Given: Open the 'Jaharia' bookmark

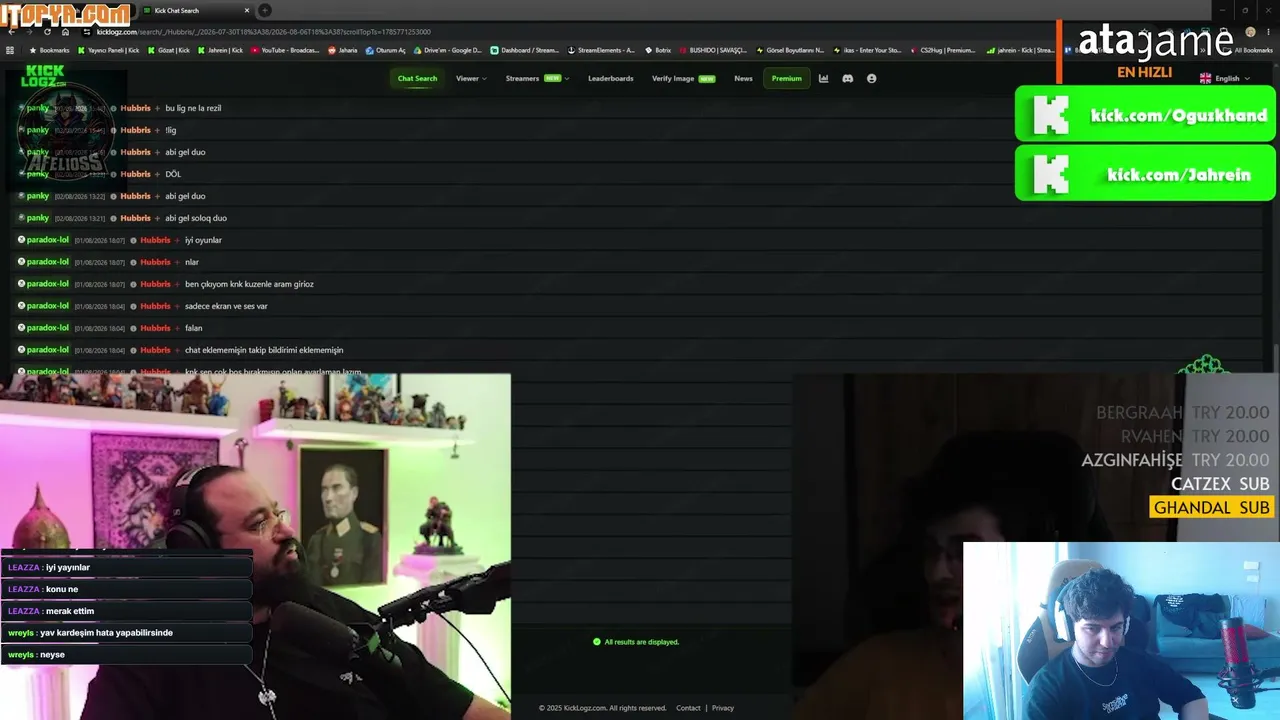Looking at the screenshot, I should [x=342, y=50].
